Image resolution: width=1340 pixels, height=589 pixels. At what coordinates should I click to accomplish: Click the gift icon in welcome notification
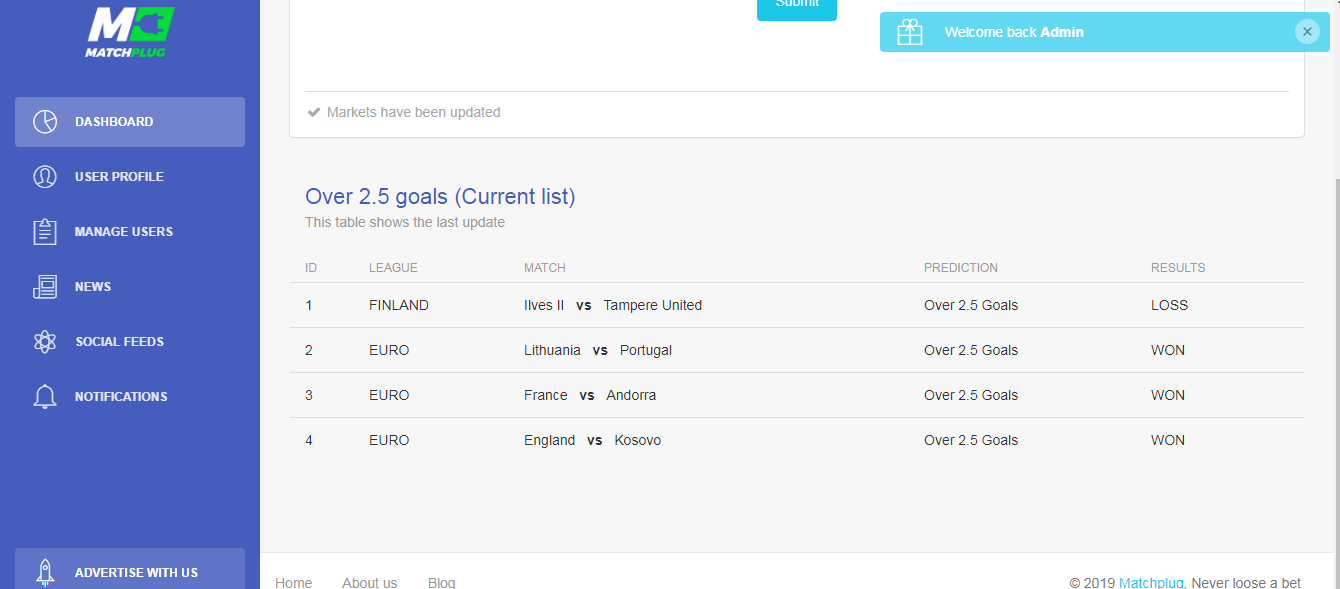coord(909,32)
